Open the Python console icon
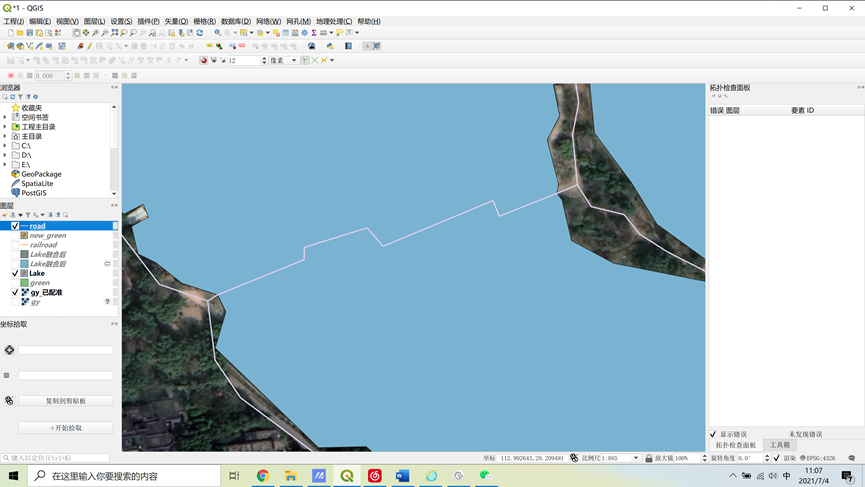Screen dimensions: 865x487 pyautogui.click(x=330, y=46)
